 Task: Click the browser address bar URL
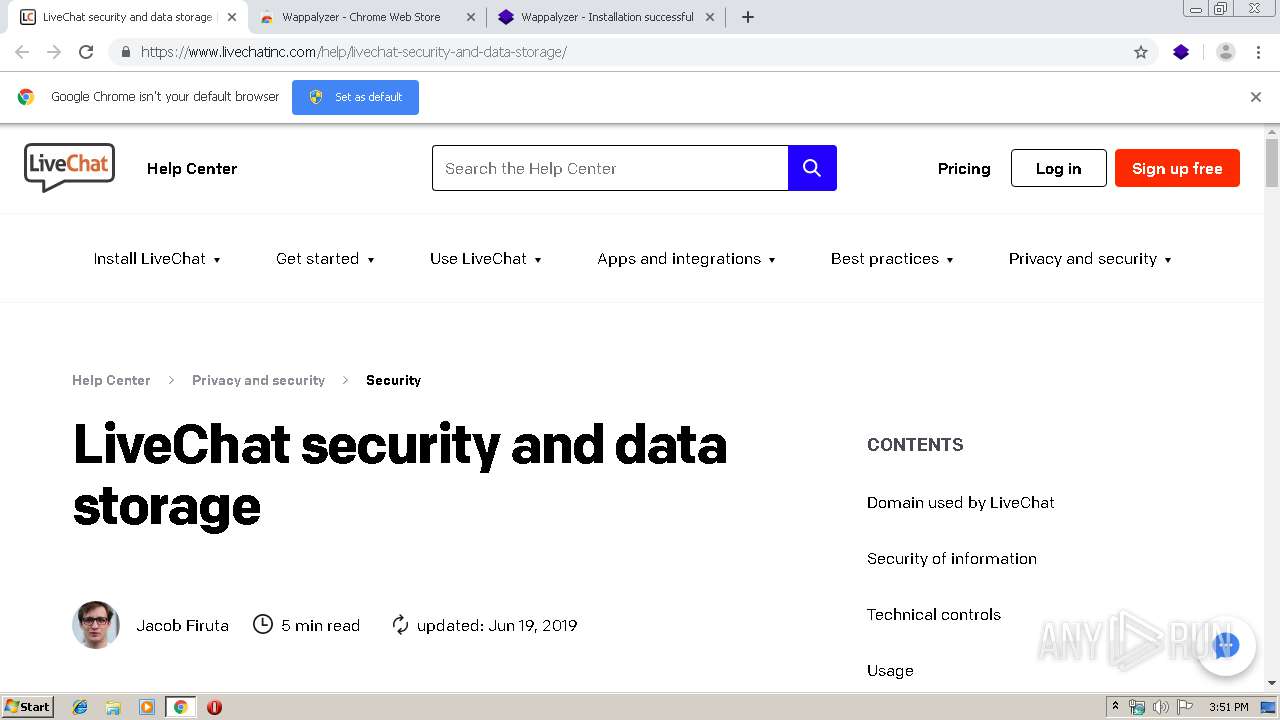pyautogui.click(x=353, y=52)
